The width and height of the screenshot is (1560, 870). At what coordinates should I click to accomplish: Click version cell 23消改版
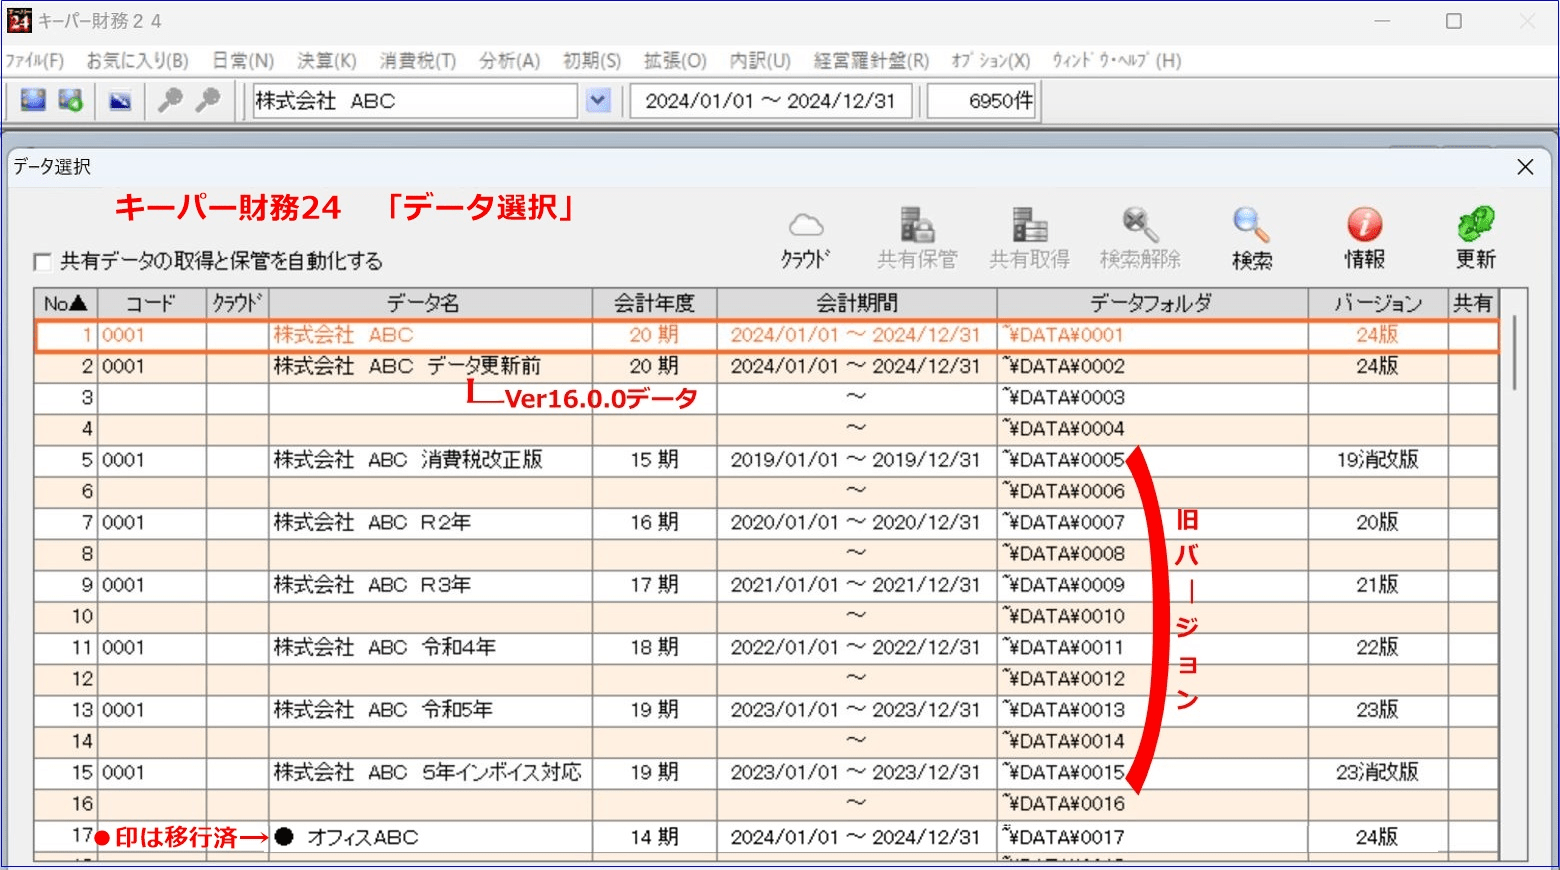(1378, 773)
